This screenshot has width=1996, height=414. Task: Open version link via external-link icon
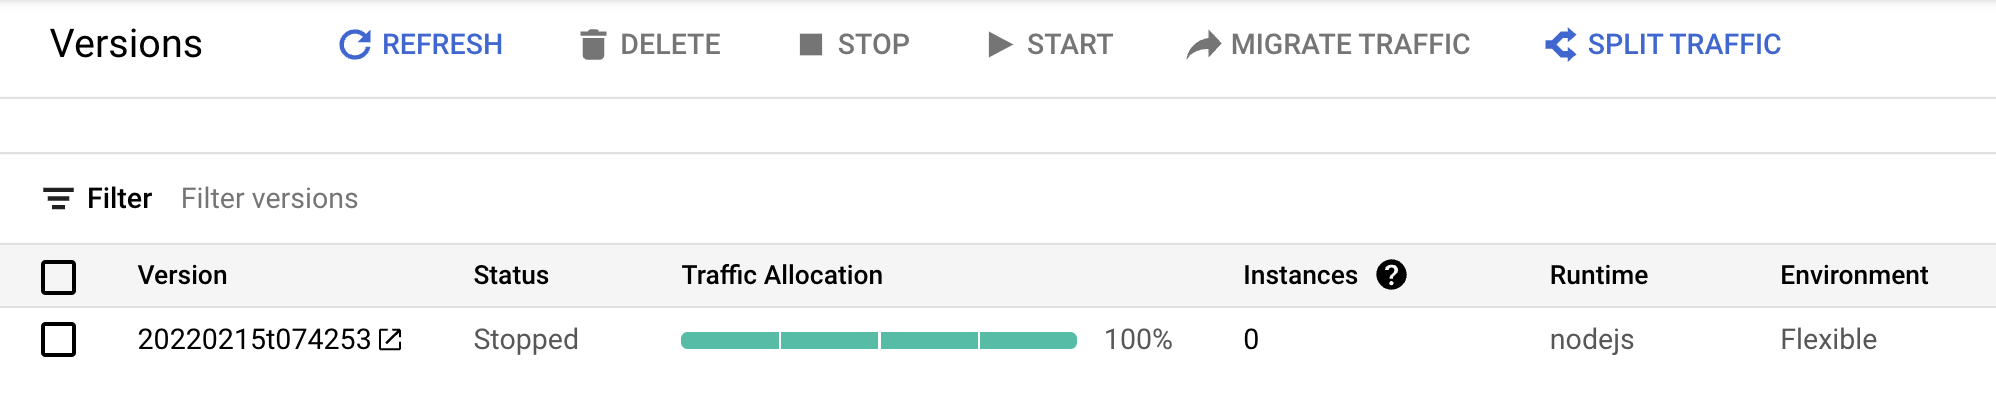[390, 340]
